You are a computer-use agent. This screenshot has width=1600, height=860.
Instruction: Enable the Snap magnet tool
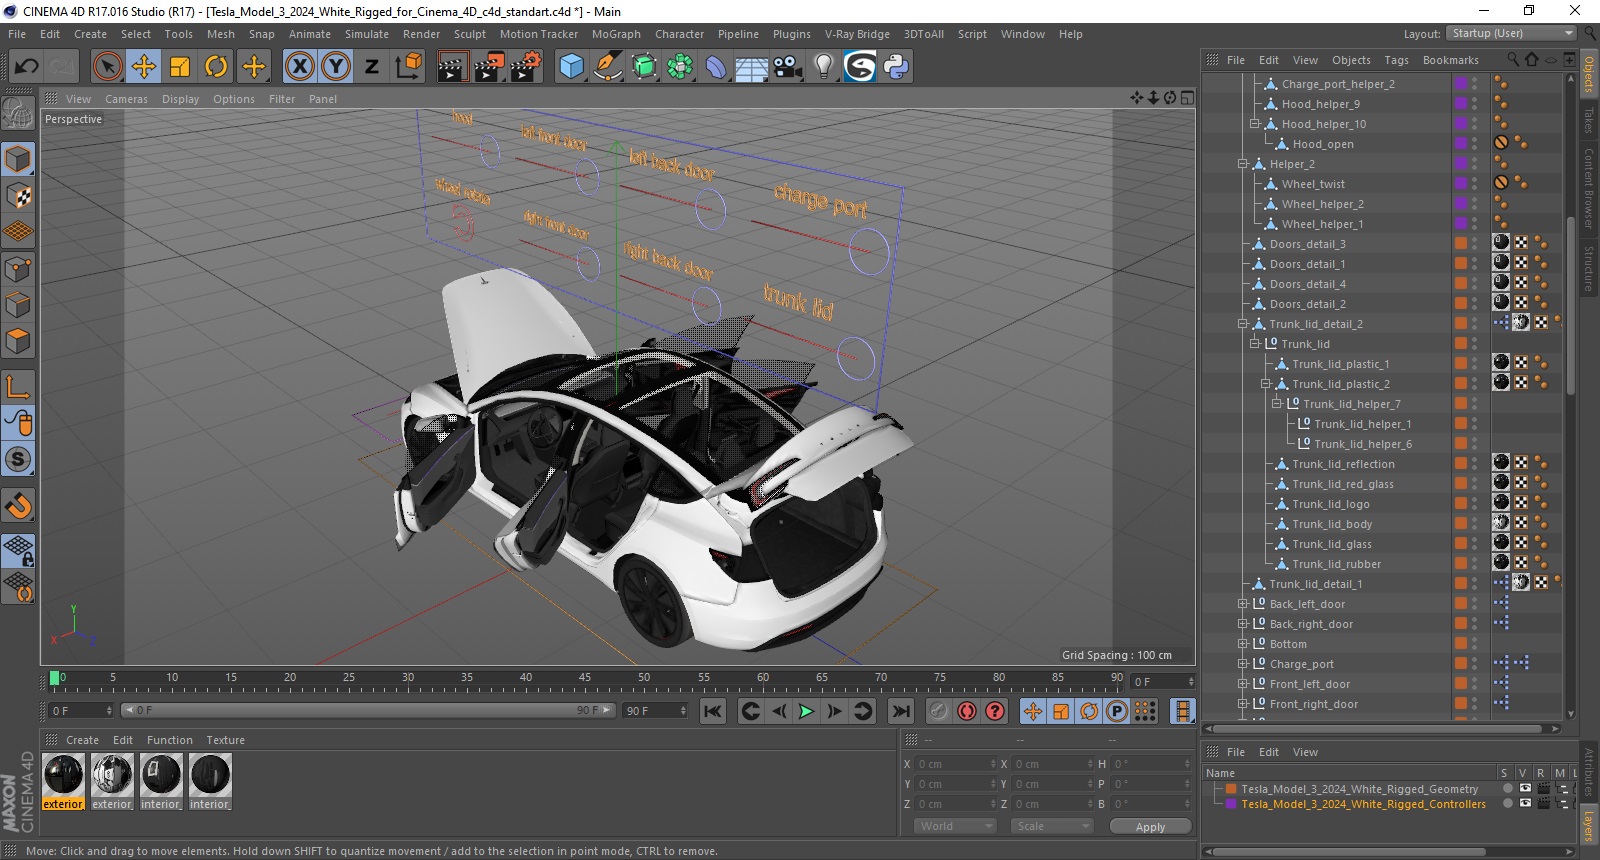(18, 506)
